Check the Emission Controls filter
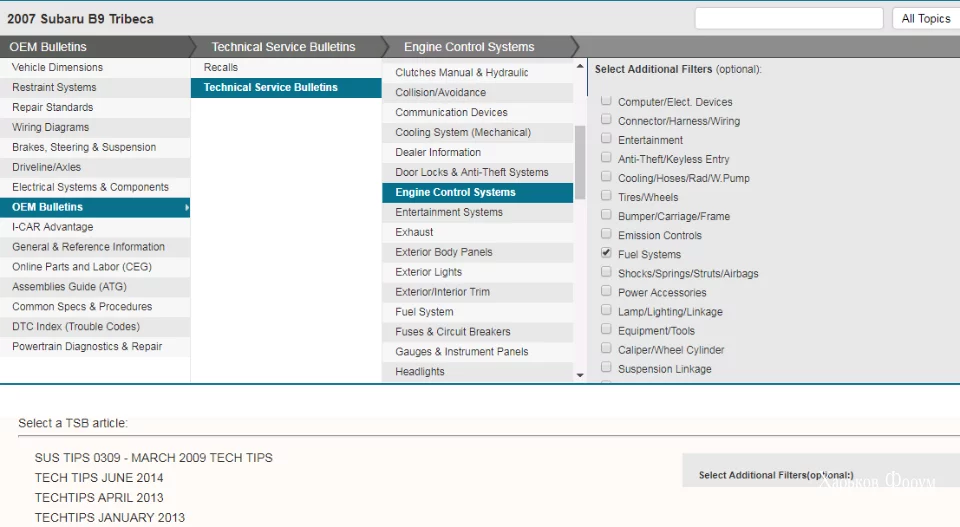This screenshot has height=527, width=960. click(606, 233)
